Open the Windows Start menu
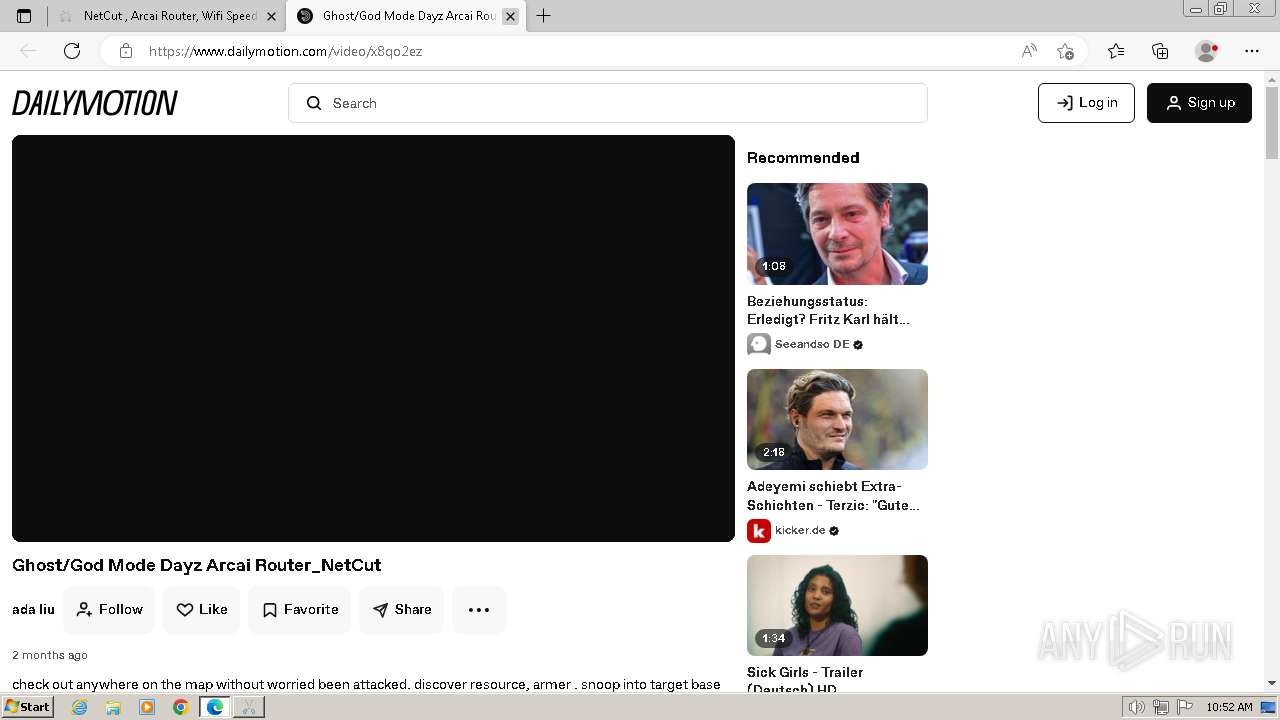The width and height of the screenshot is (1280, 720). [x=27, y=707]
